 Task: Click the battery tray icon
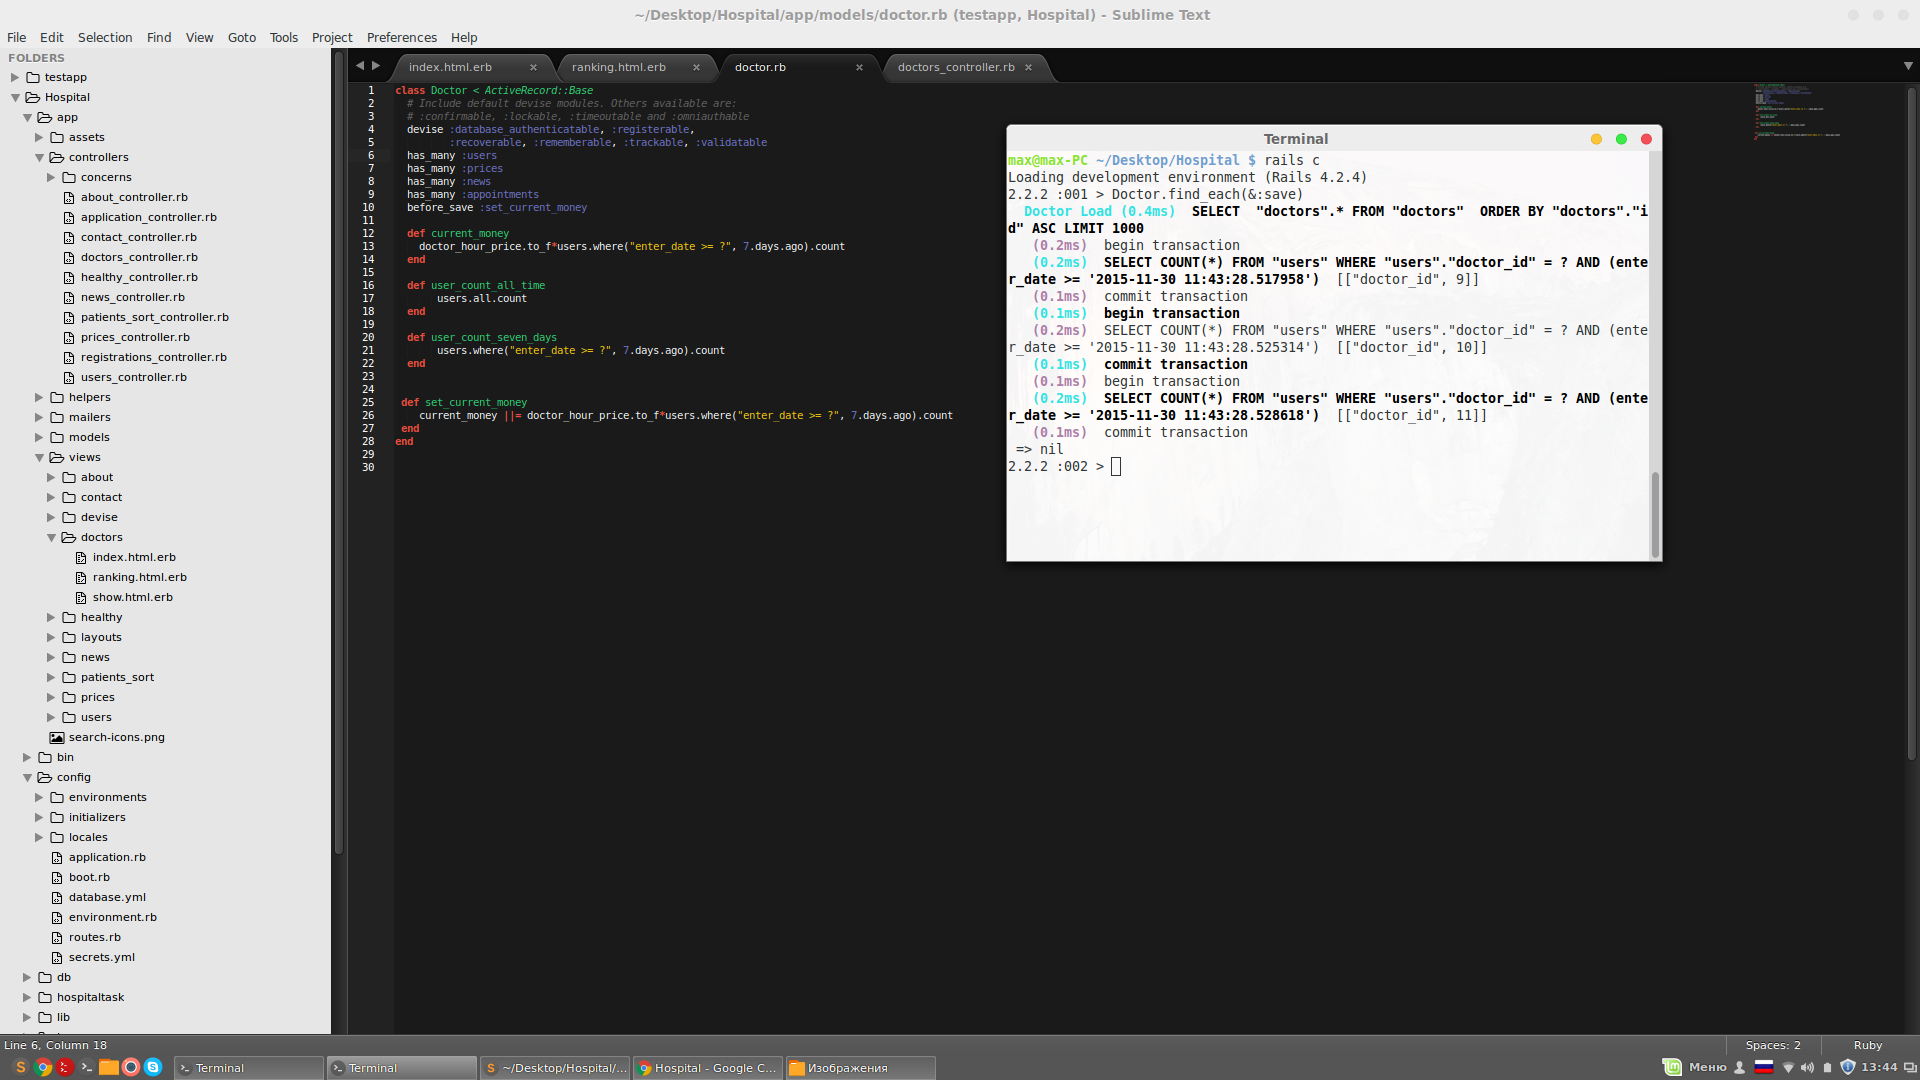(1827, 1067)
